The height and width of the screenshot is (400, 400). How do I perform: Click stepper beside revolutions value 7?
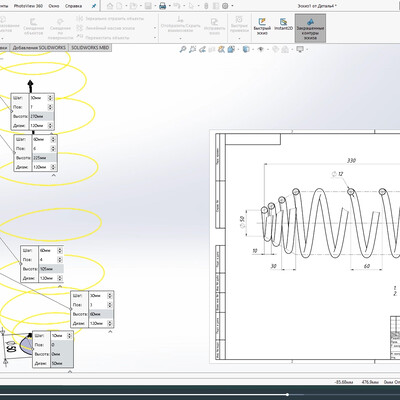point(50,107)
